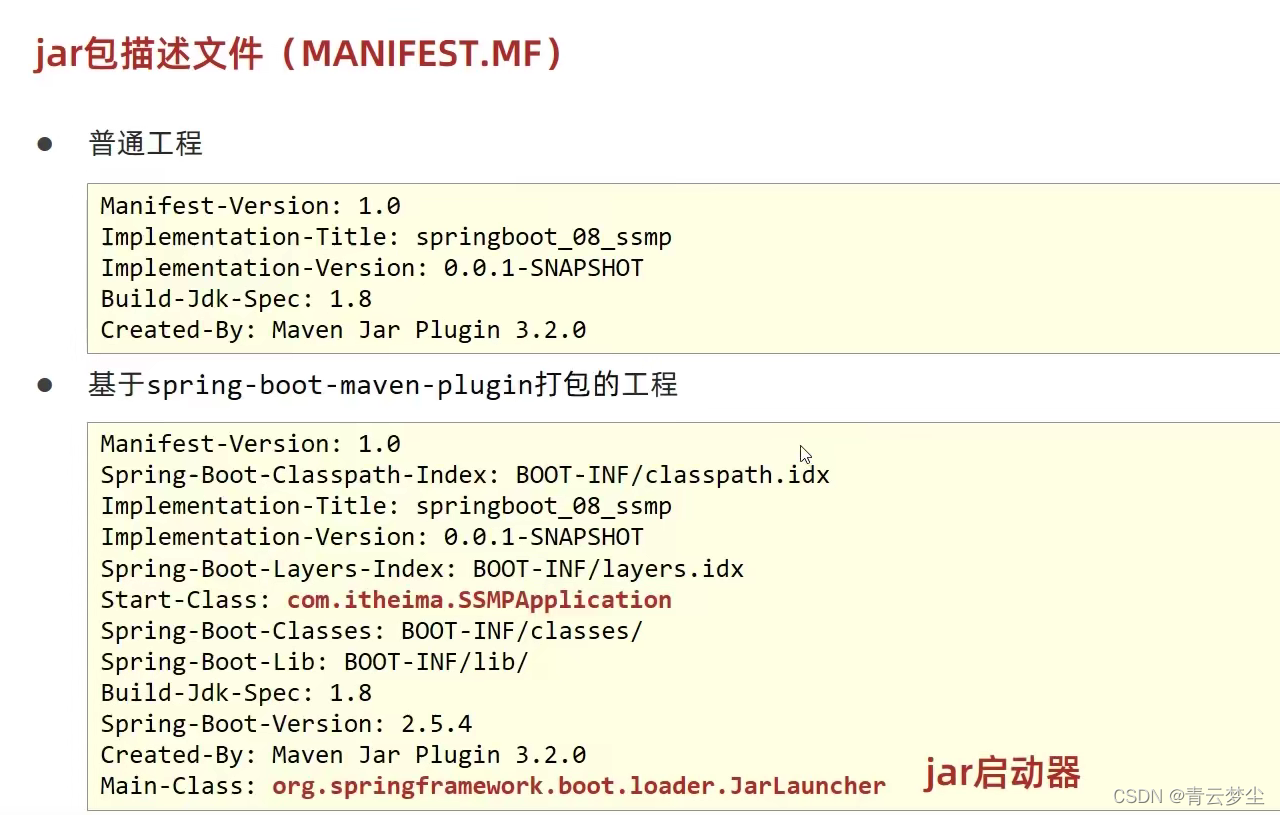Screen dimensions: 1280x815
Task: Click 'Spring-Boot-Version: 2.5.4' line
Action: tap(286, 724)
